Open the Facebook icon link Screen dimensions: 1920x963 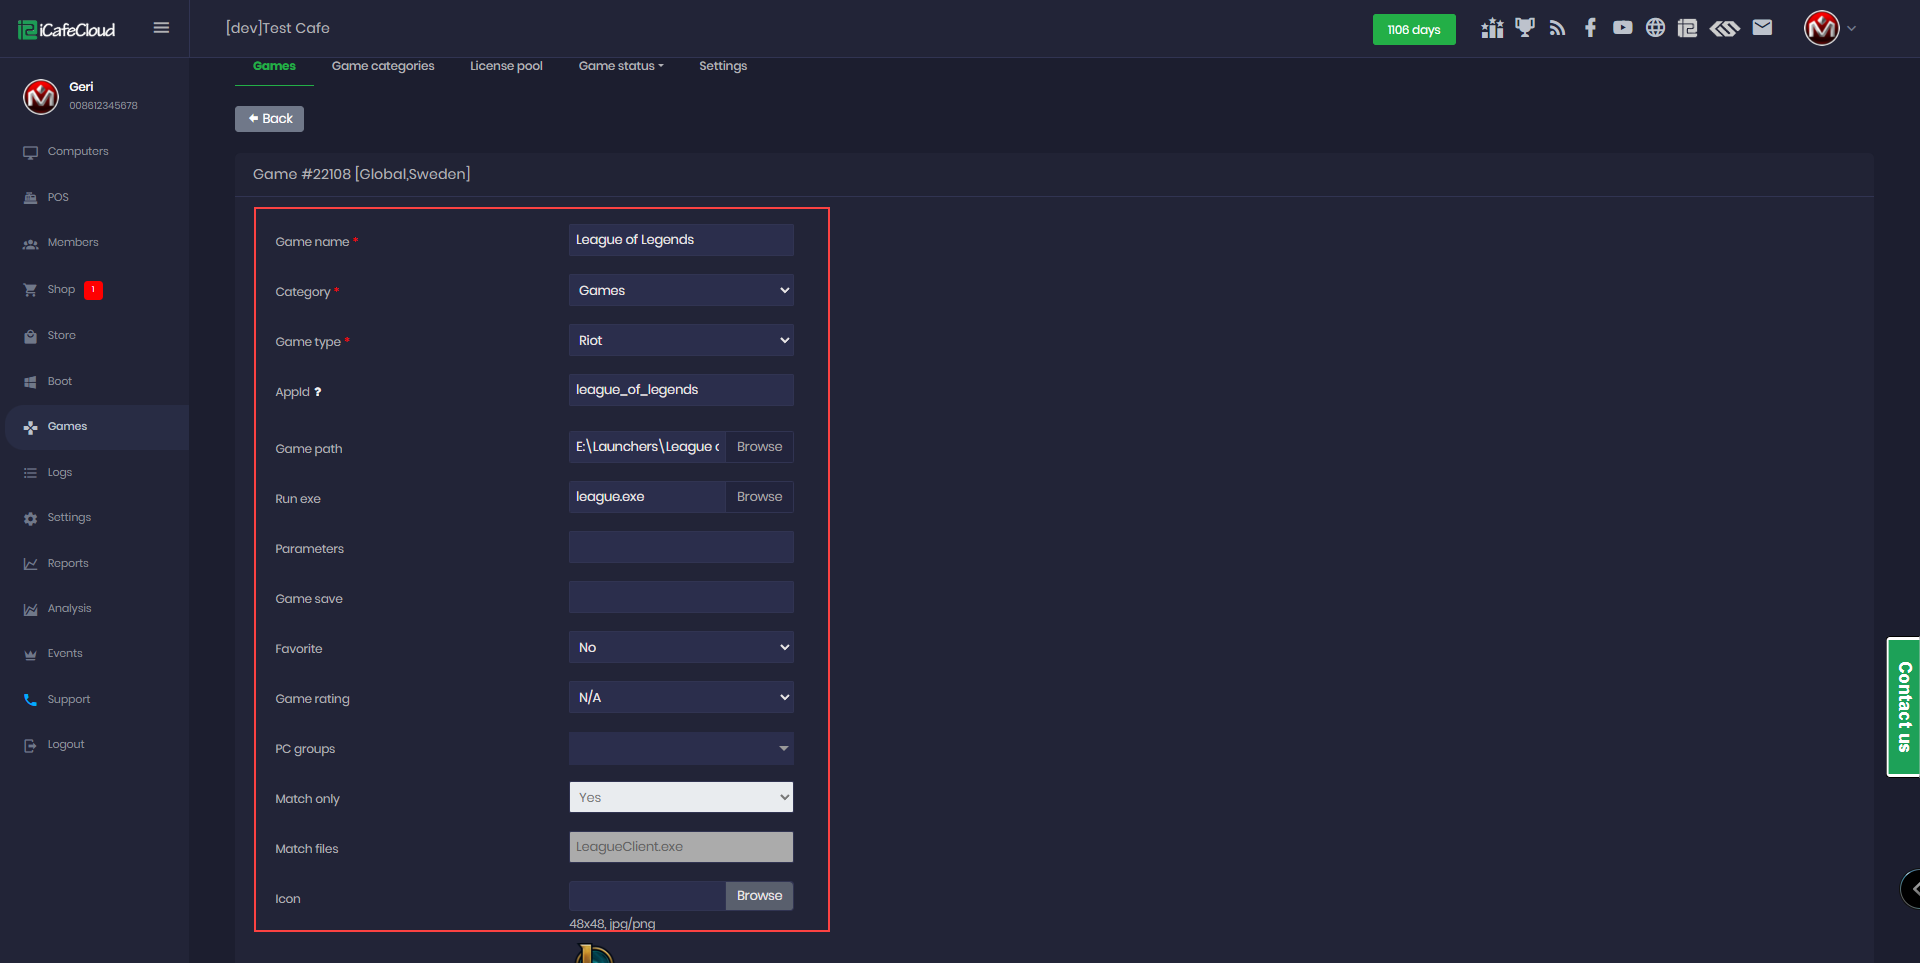coord(1590,28)
